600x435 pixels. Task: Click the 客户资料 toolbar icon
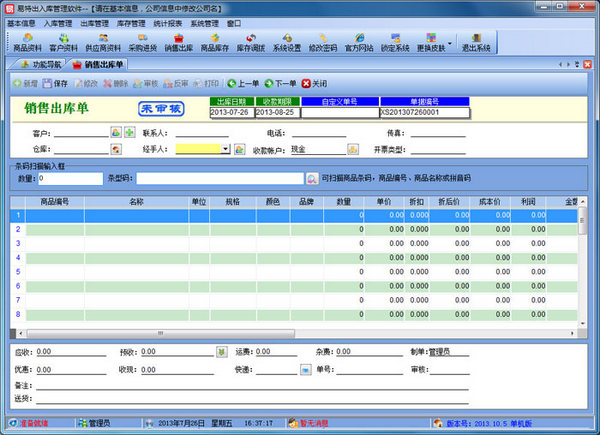[x=64, y=41]
